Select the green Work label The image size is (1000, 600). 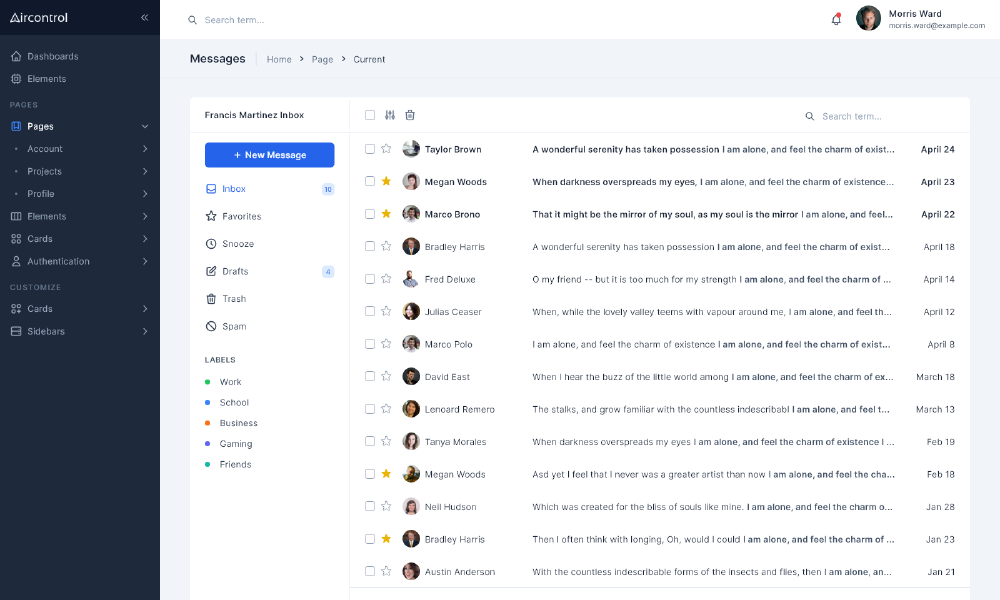tap(230, 381)
